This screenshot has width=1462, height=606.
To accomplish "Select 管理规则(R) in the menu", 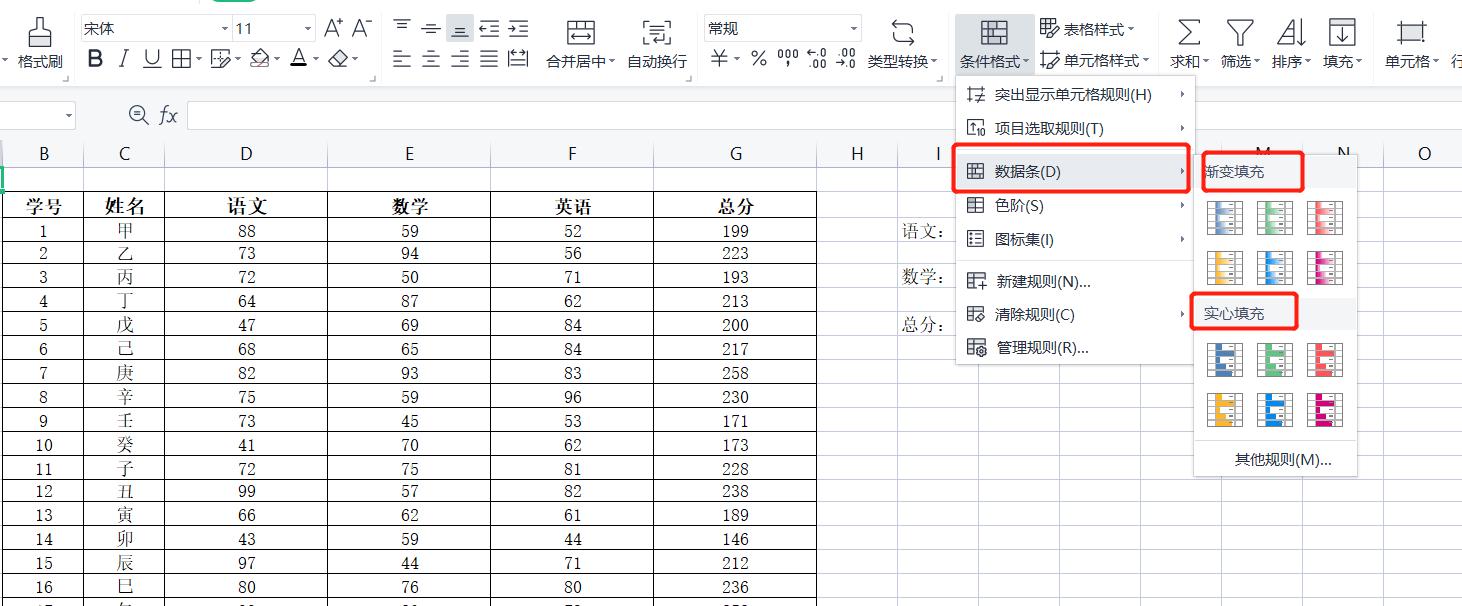I will point(1038,350).
